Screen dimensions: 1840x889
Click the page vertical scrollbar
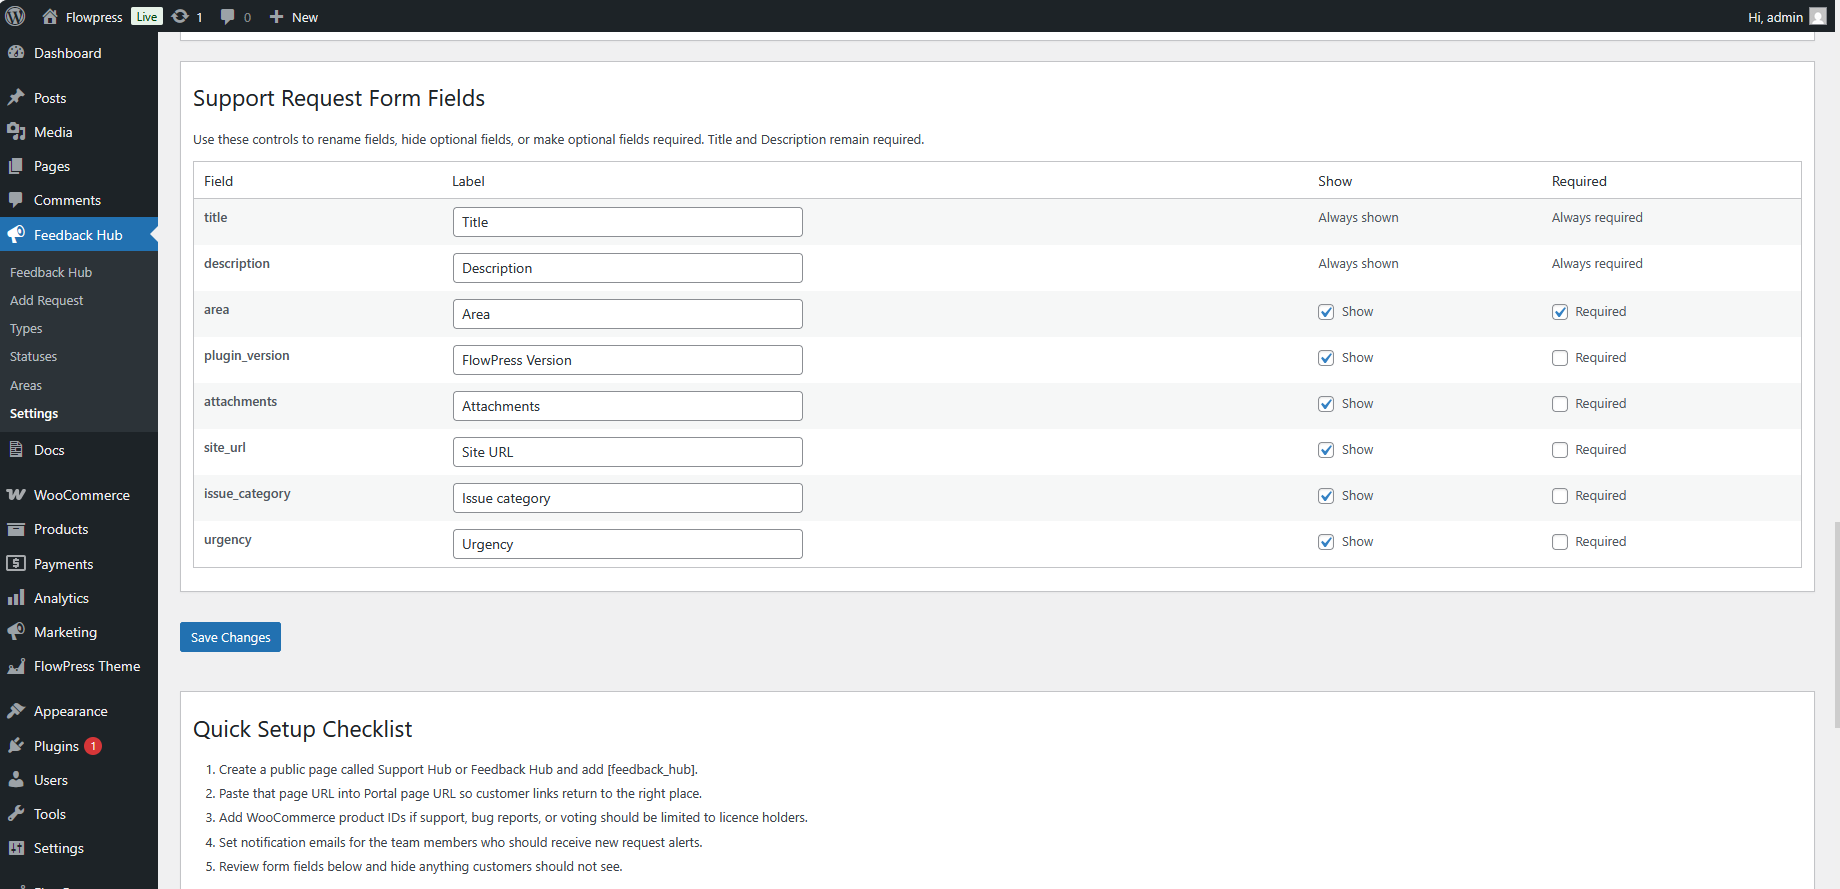tap(1837, 625)
